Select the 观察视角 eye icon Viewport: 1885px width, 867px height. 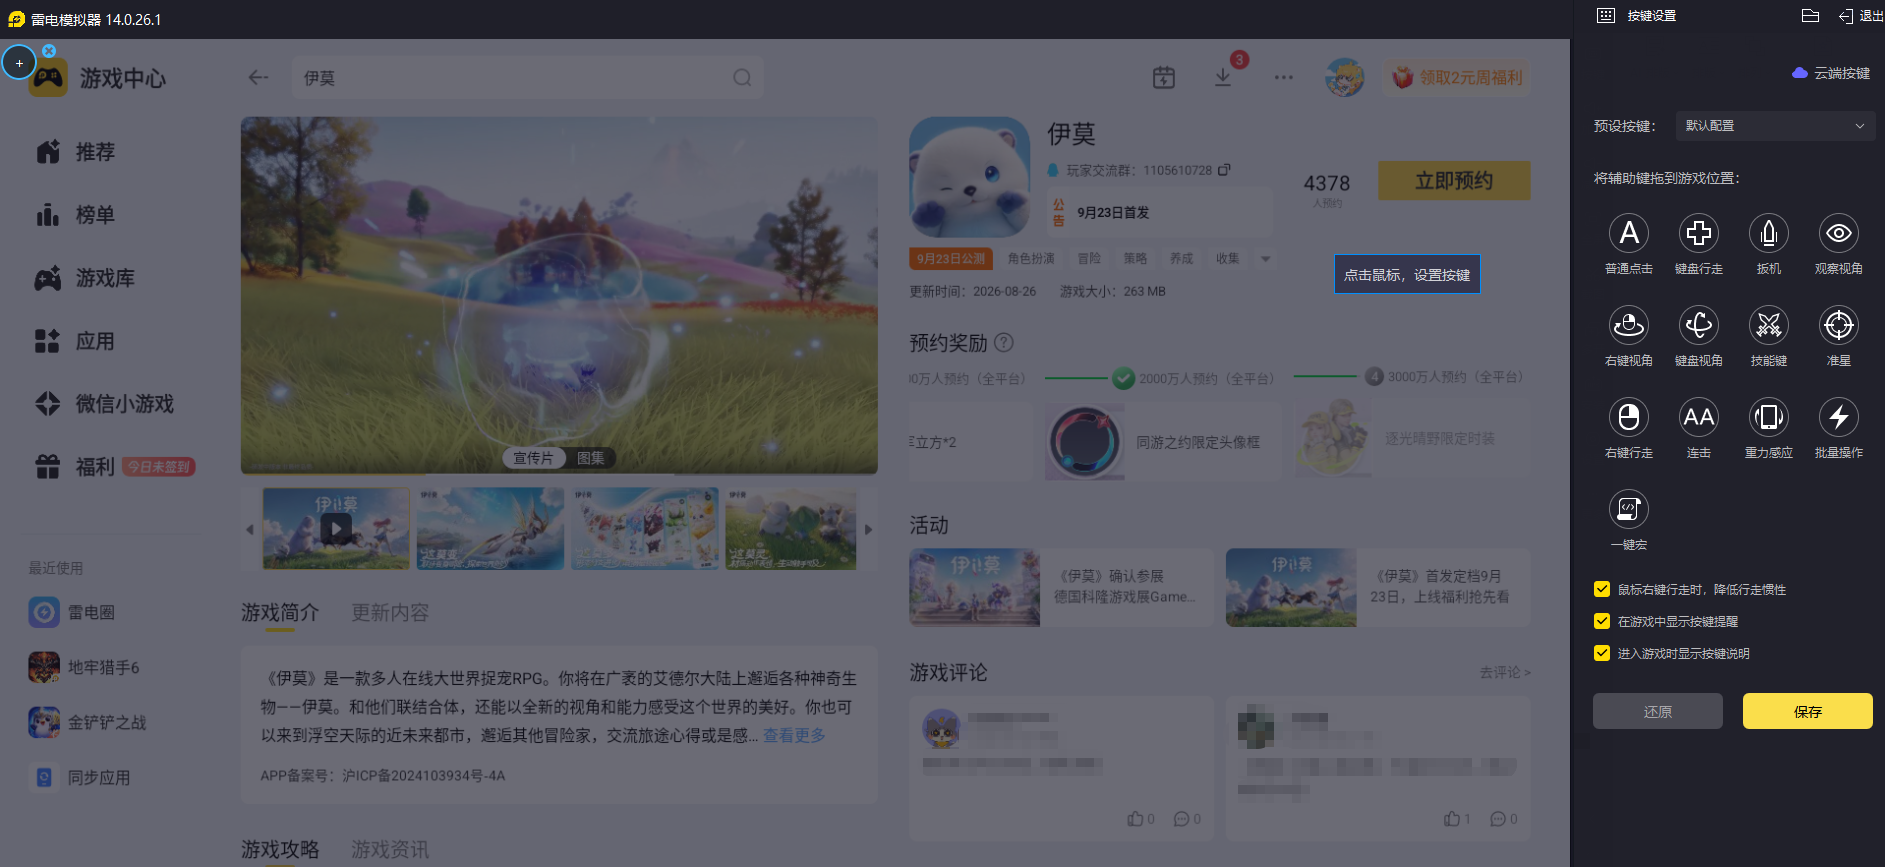pos(1839,233)
